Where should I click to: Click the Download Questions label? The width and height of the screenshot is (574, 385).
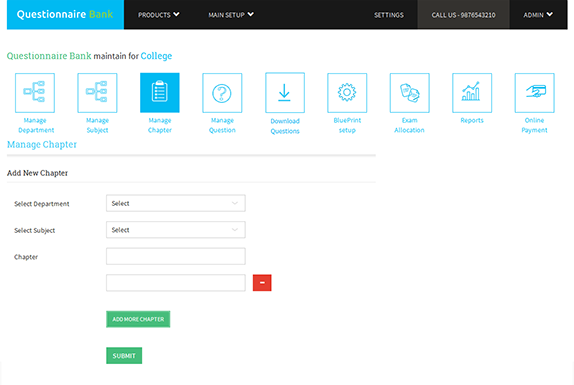pos(285,126)
